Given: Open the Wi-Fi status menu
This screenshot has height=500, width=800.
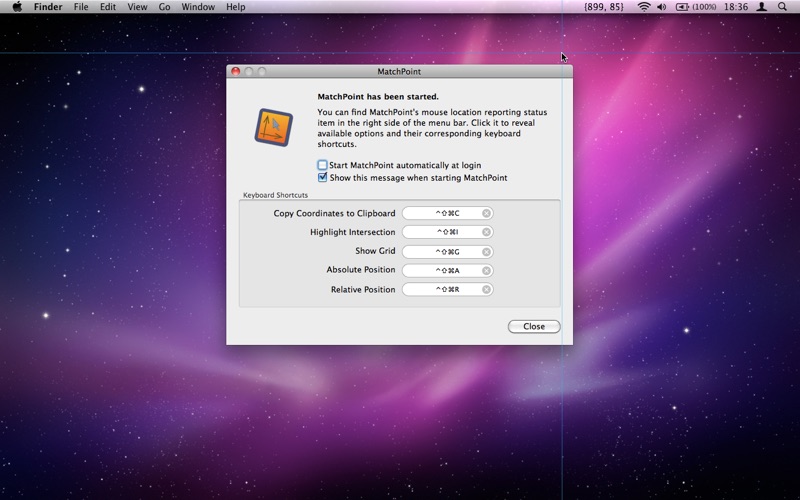Looking at the screenshot, I should pos(643,7).
